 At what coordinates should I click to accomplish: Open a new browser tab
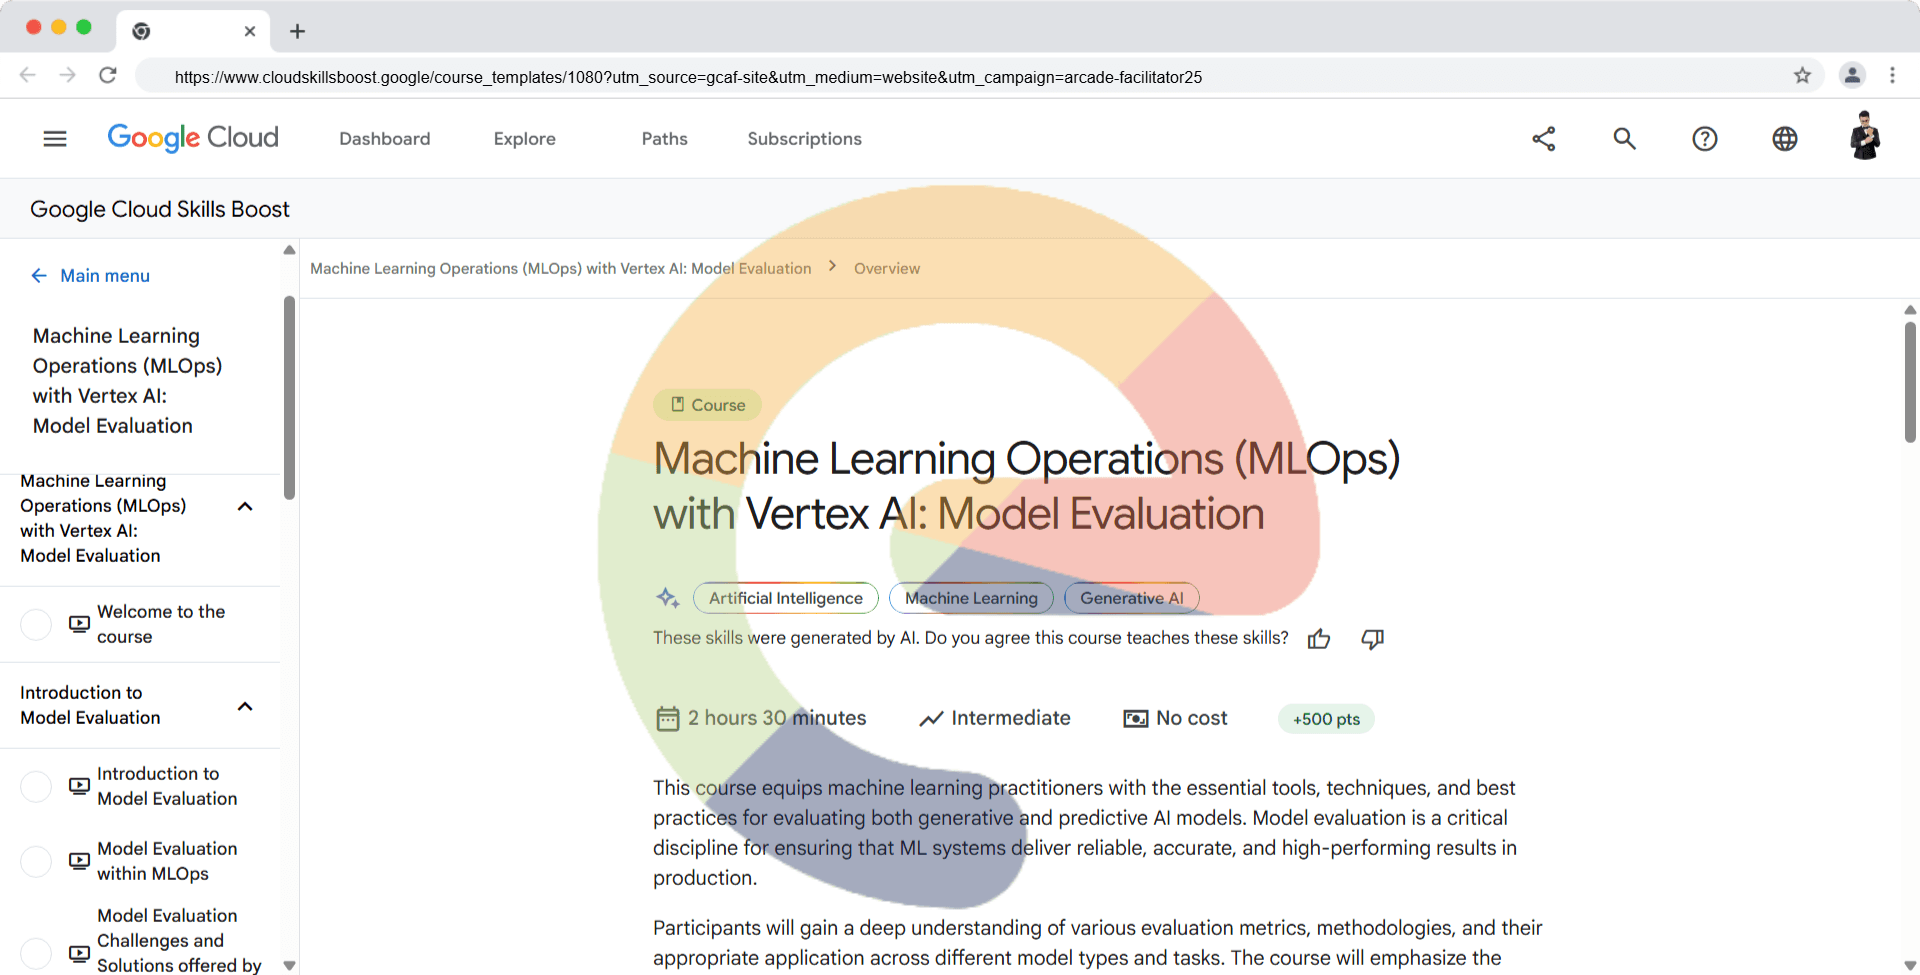coord(297,31)
